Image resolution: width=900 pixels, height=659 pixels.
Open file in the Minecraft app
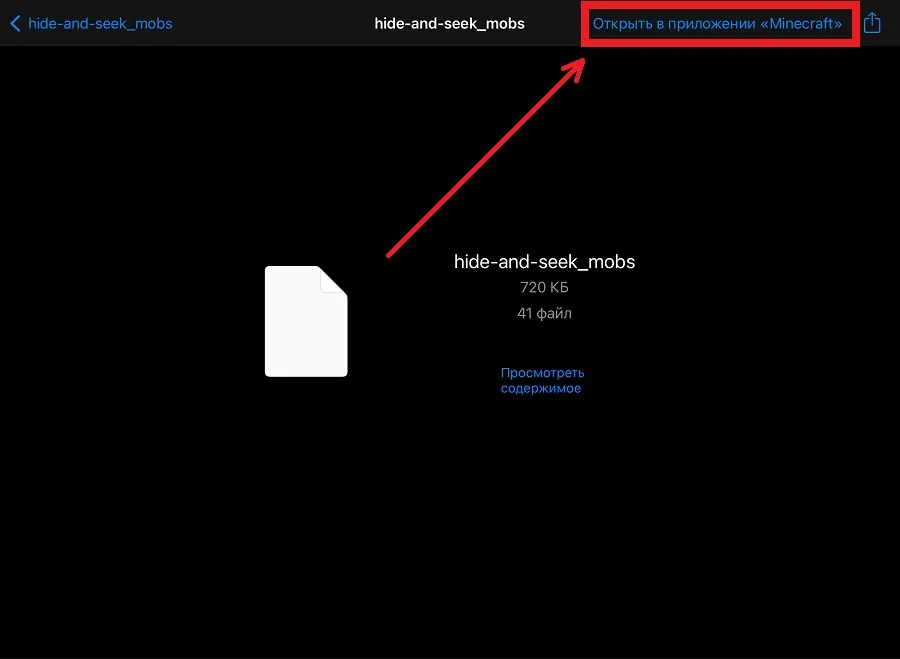[717, 23]
